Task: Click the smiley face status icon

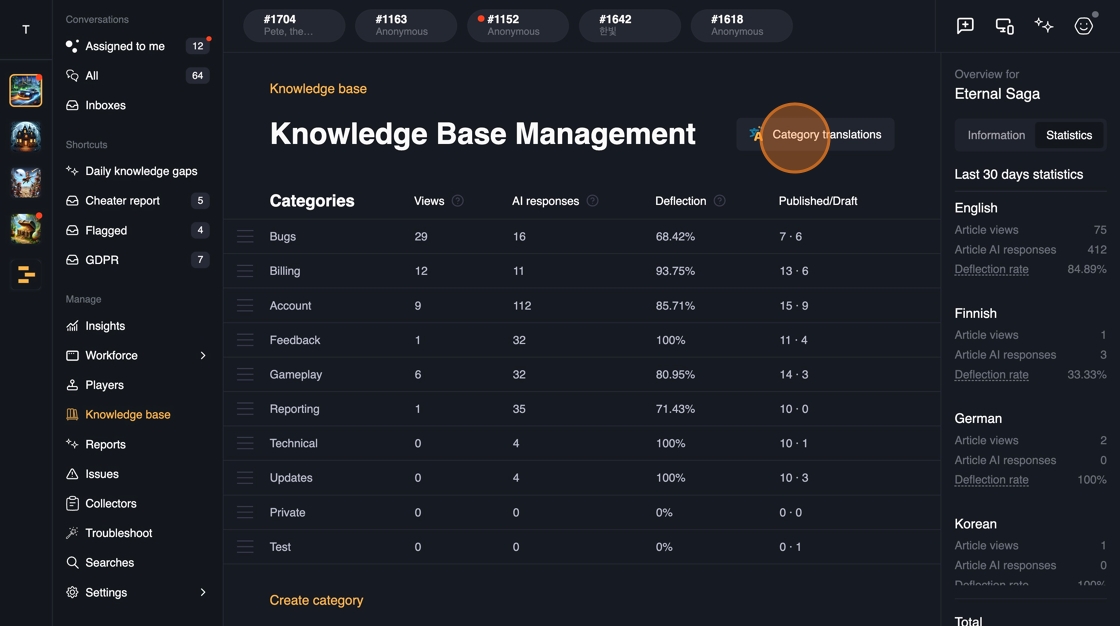Action: click(x=1084, y=26)
